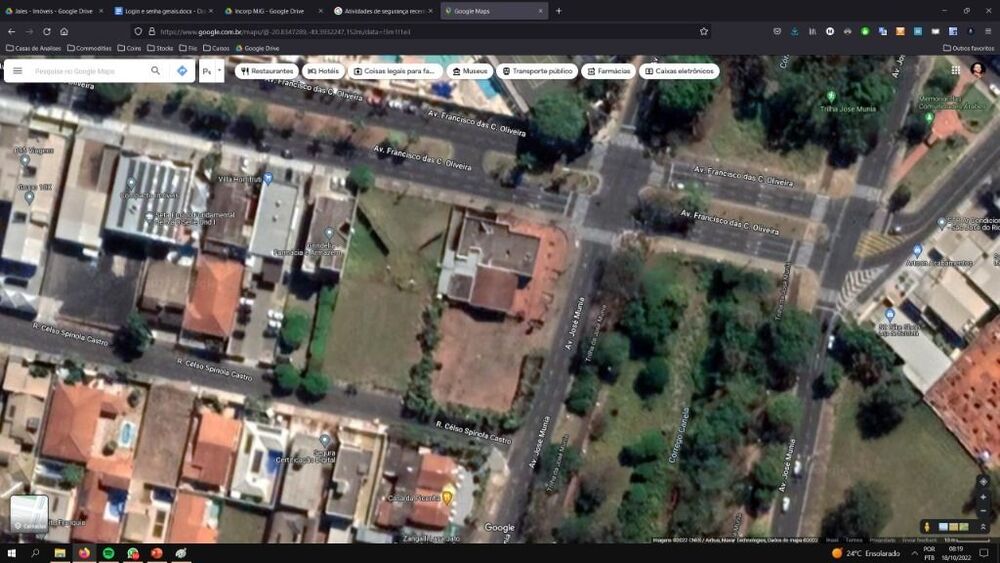The image size is (1000, 563).
Task: Open Stocks bookmark folder
Action: (x=160, y=48)
